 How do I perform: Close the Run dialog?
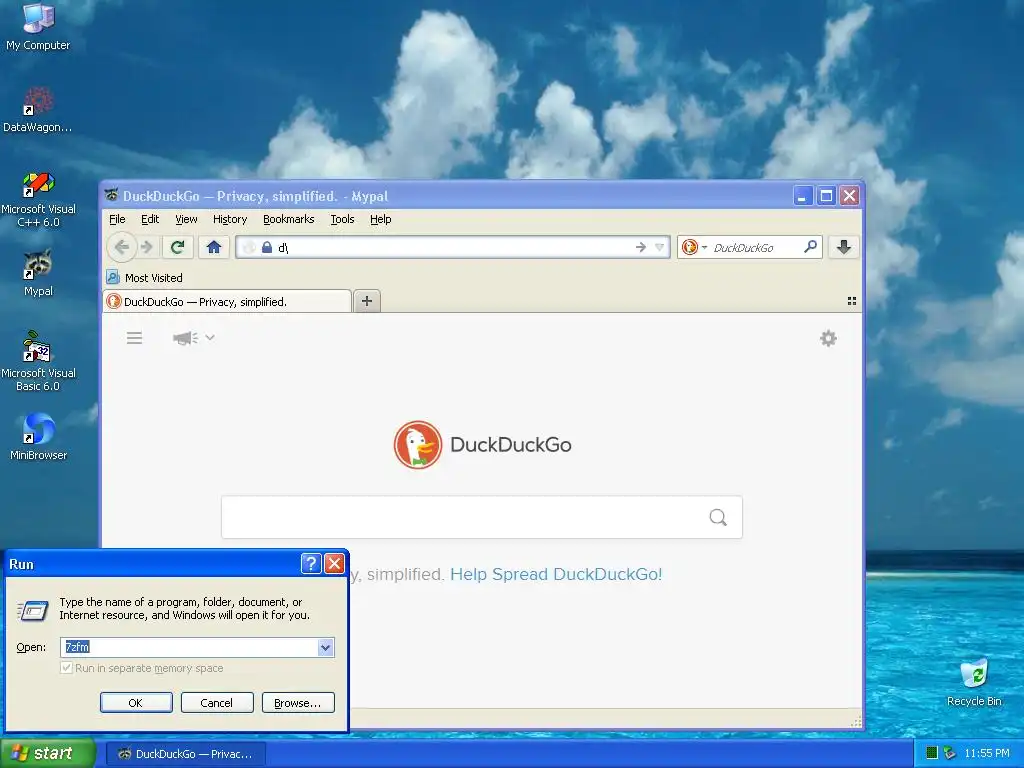pyautogui.click(x=334, y=563)
